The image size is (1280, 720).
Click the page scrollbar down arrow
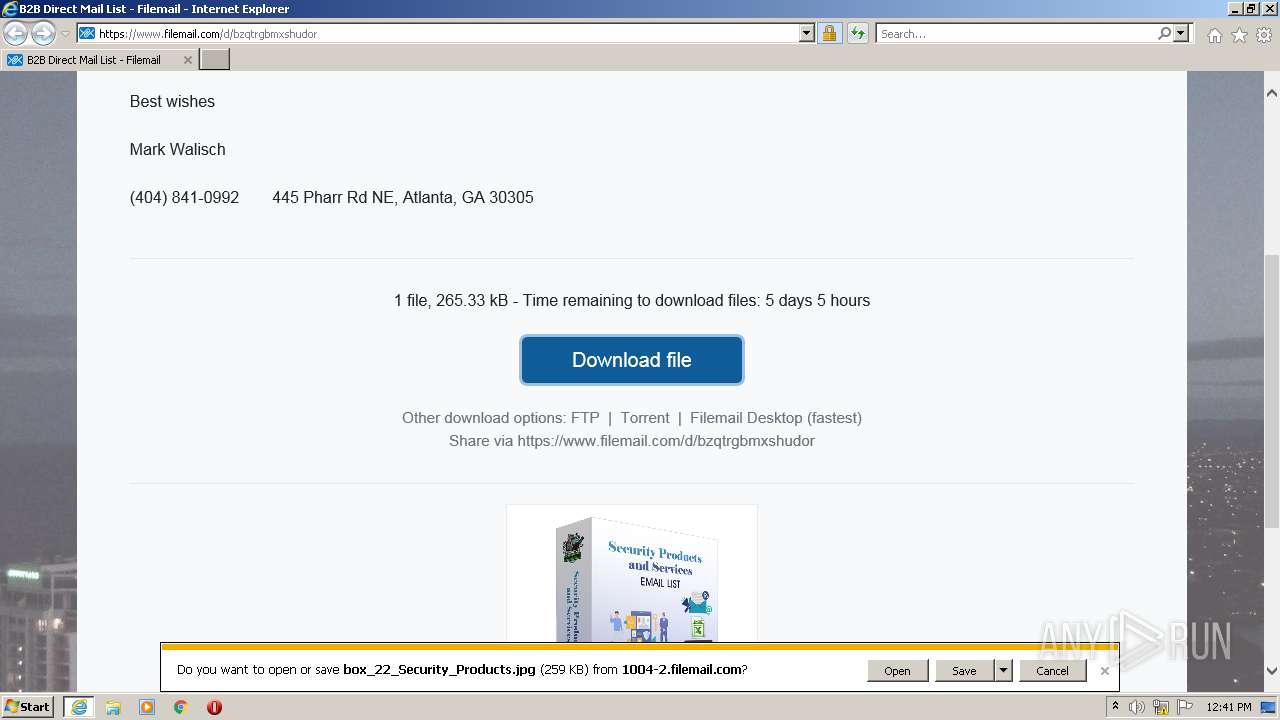(x=1272, y=671)
